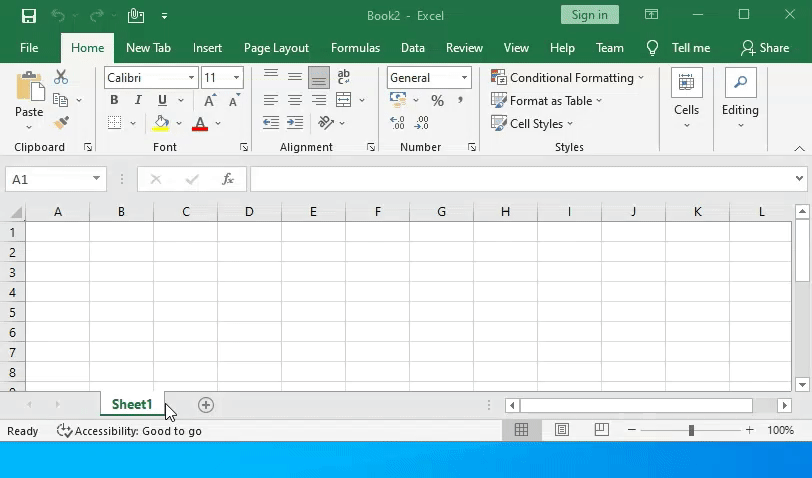Select the Format Painter brush
Viewport: 812px width, 478px height.
pyautogui.click(x=61, y=123)
